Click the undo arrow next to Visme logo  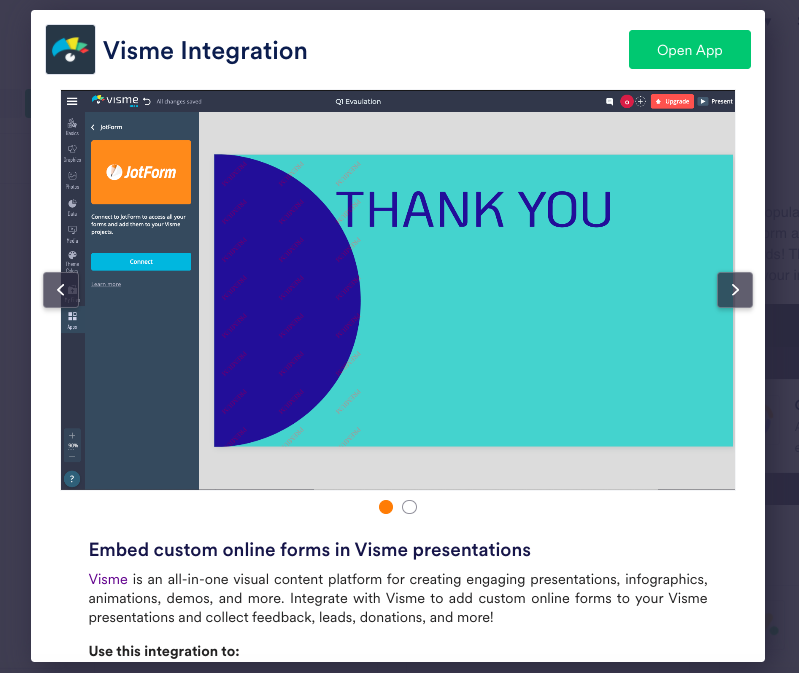pyautogui.click(x=147, y=101)
